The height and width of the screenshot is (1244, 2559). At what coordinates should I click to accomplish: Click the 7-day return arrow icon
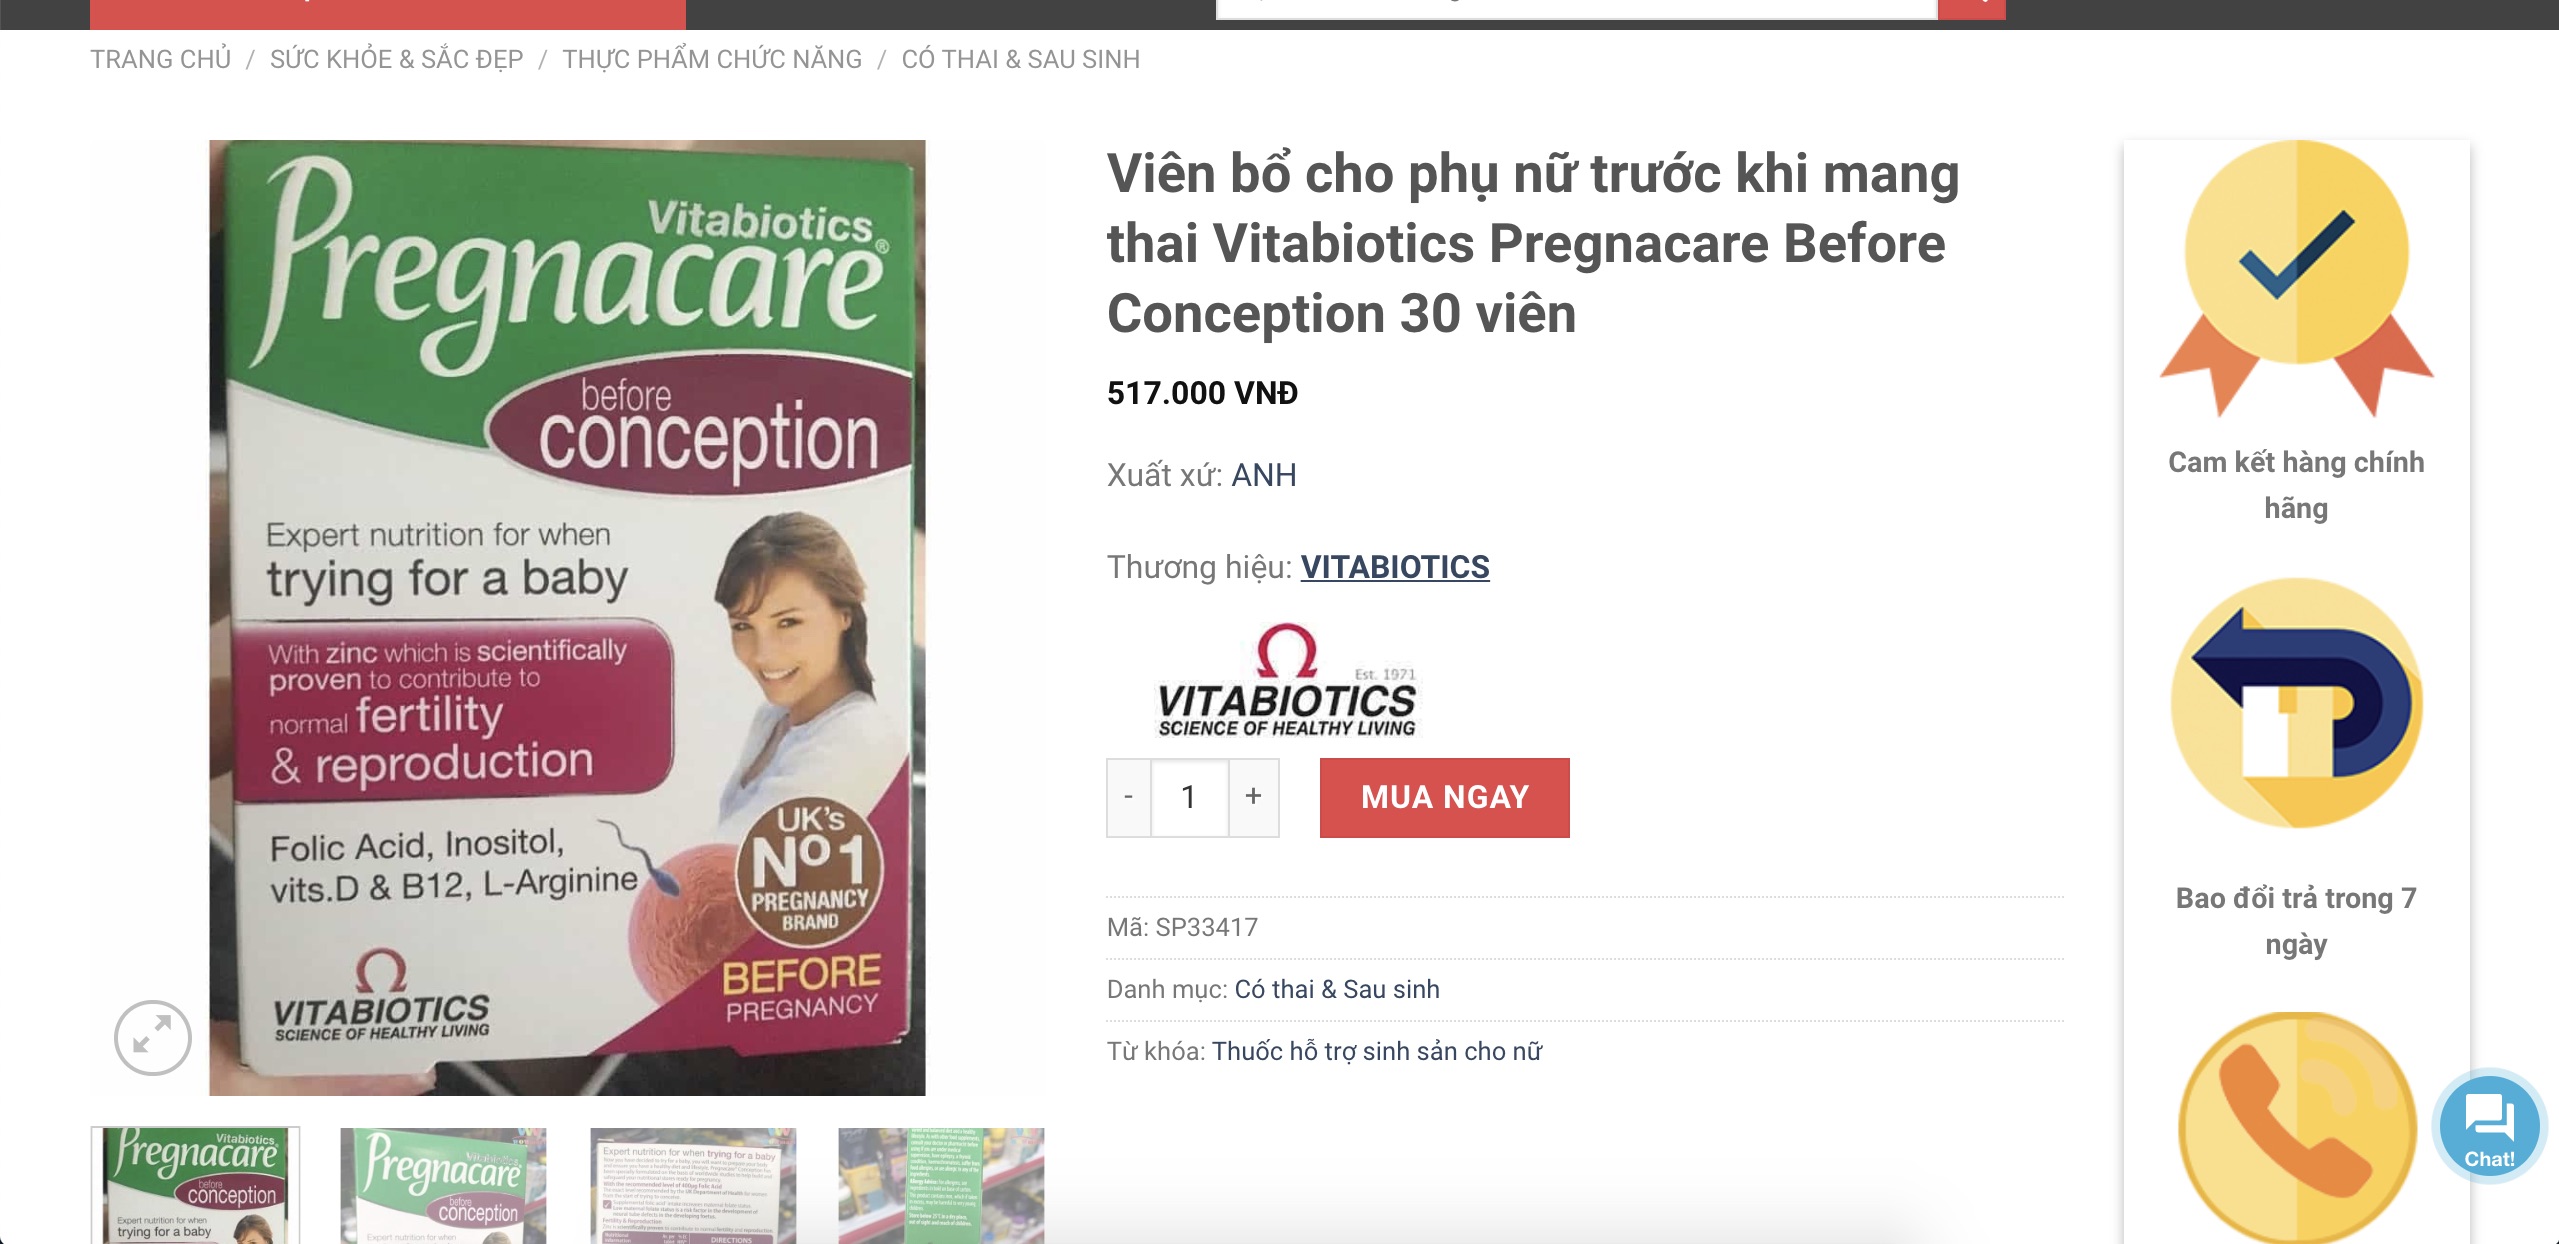click(x=2296, y=703)
